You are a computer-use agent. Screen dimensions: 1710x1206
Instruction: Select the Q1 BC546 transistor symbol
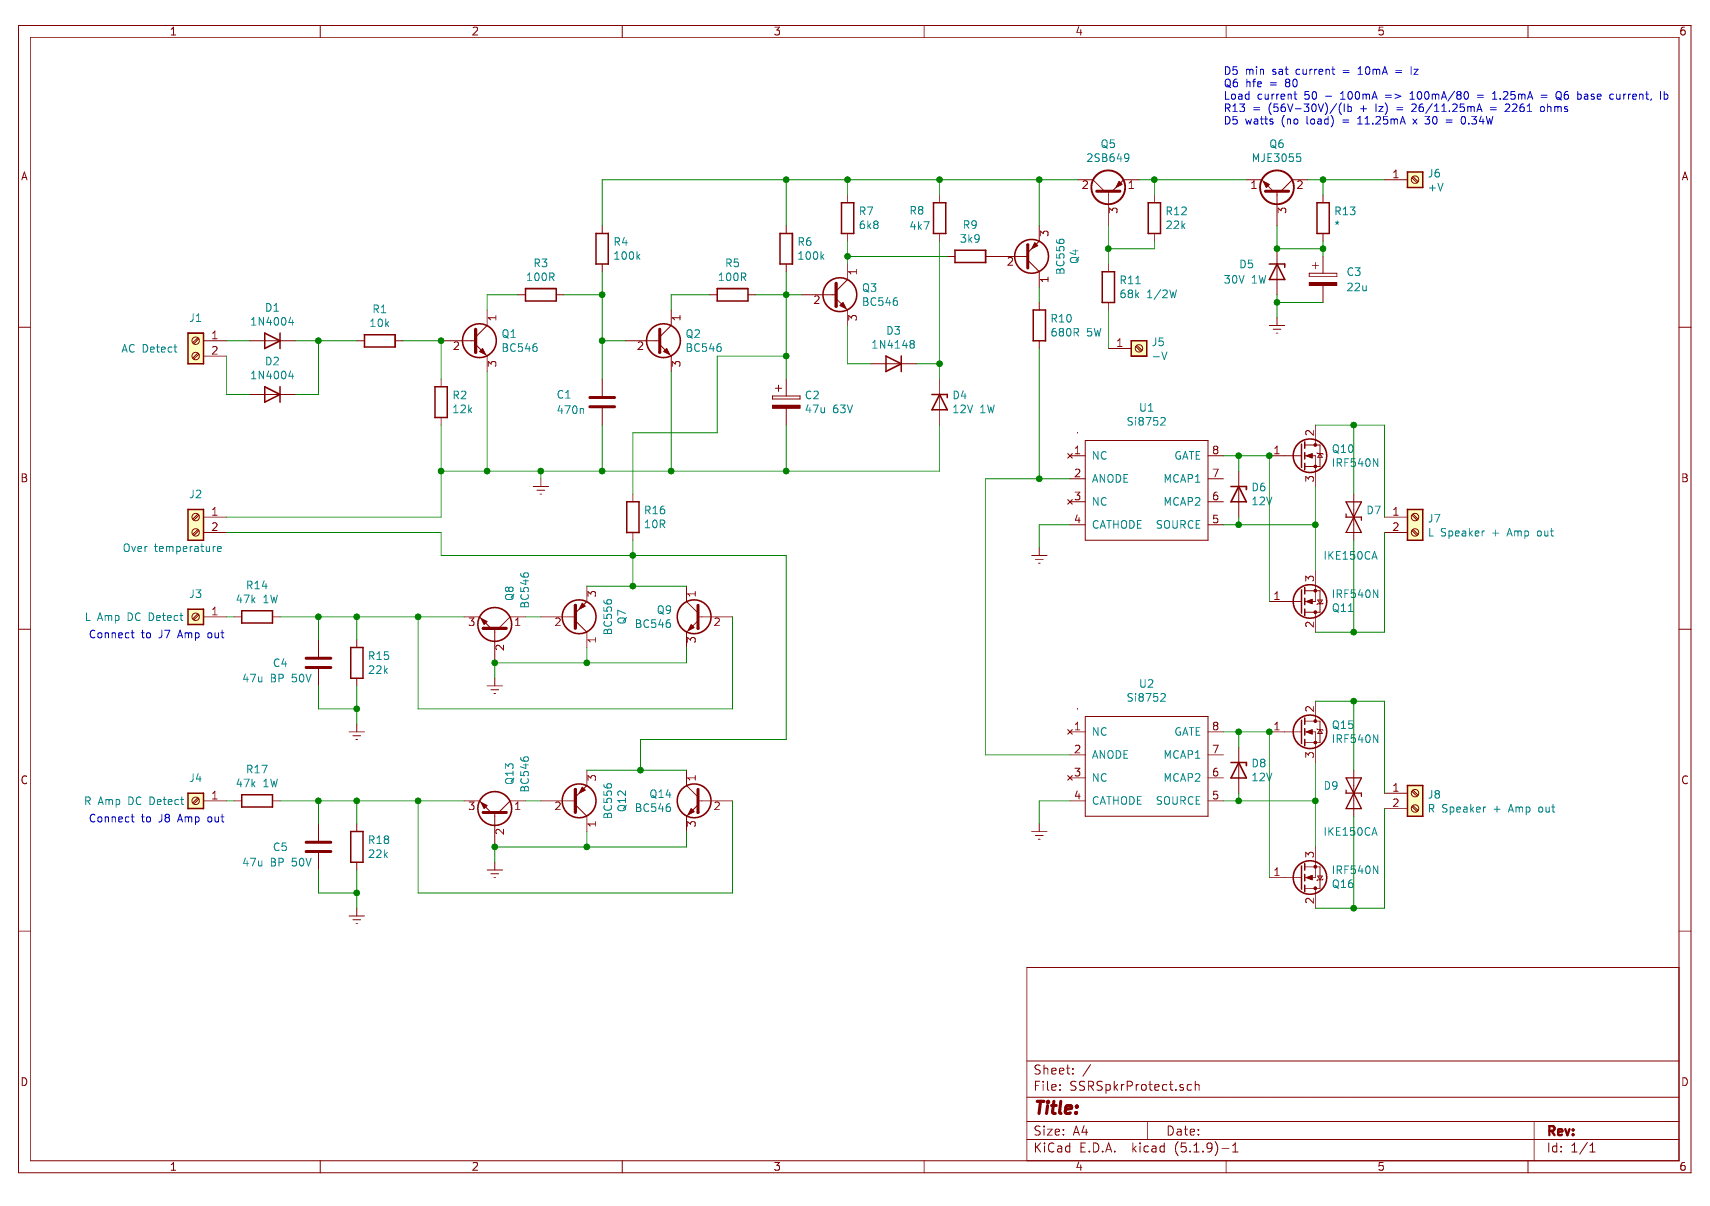point(480,341)
